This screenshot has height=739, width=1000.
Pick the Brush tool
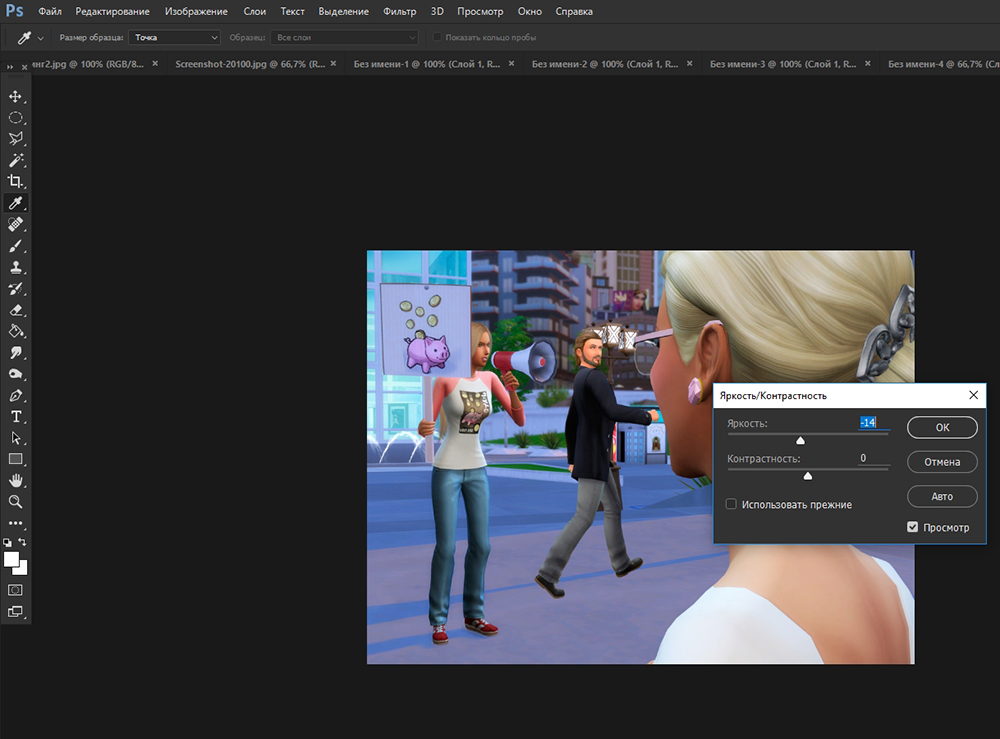(x=15, y=246)
